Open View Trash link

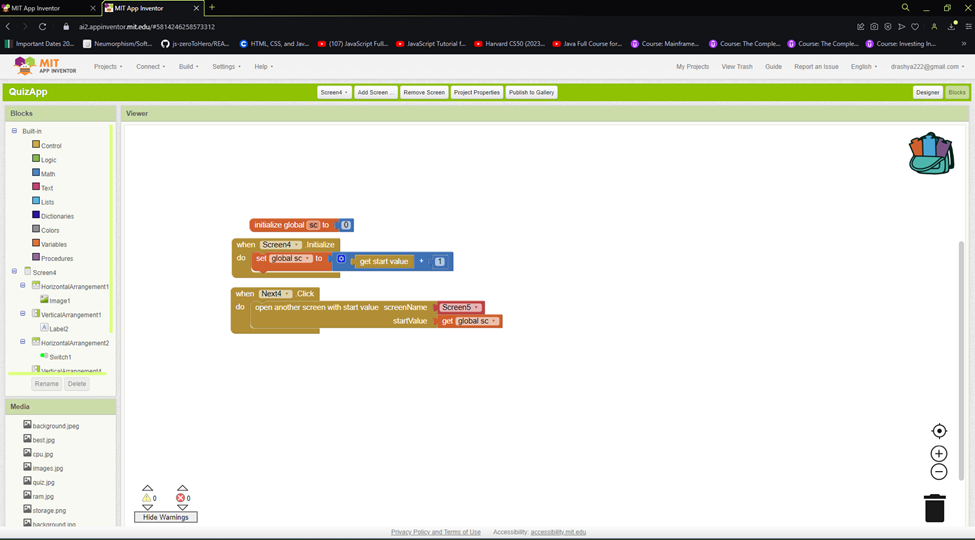click(x=737, y=67)
